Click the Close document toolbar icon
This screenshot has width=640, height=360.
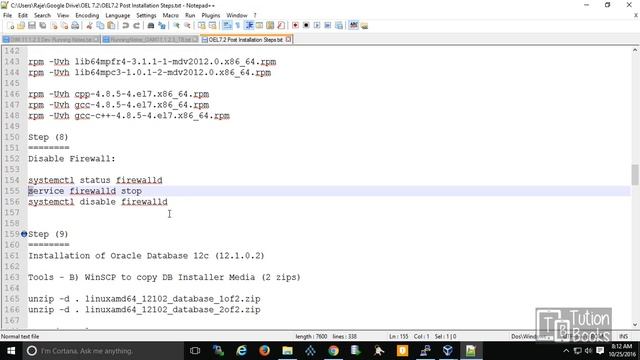54,26
